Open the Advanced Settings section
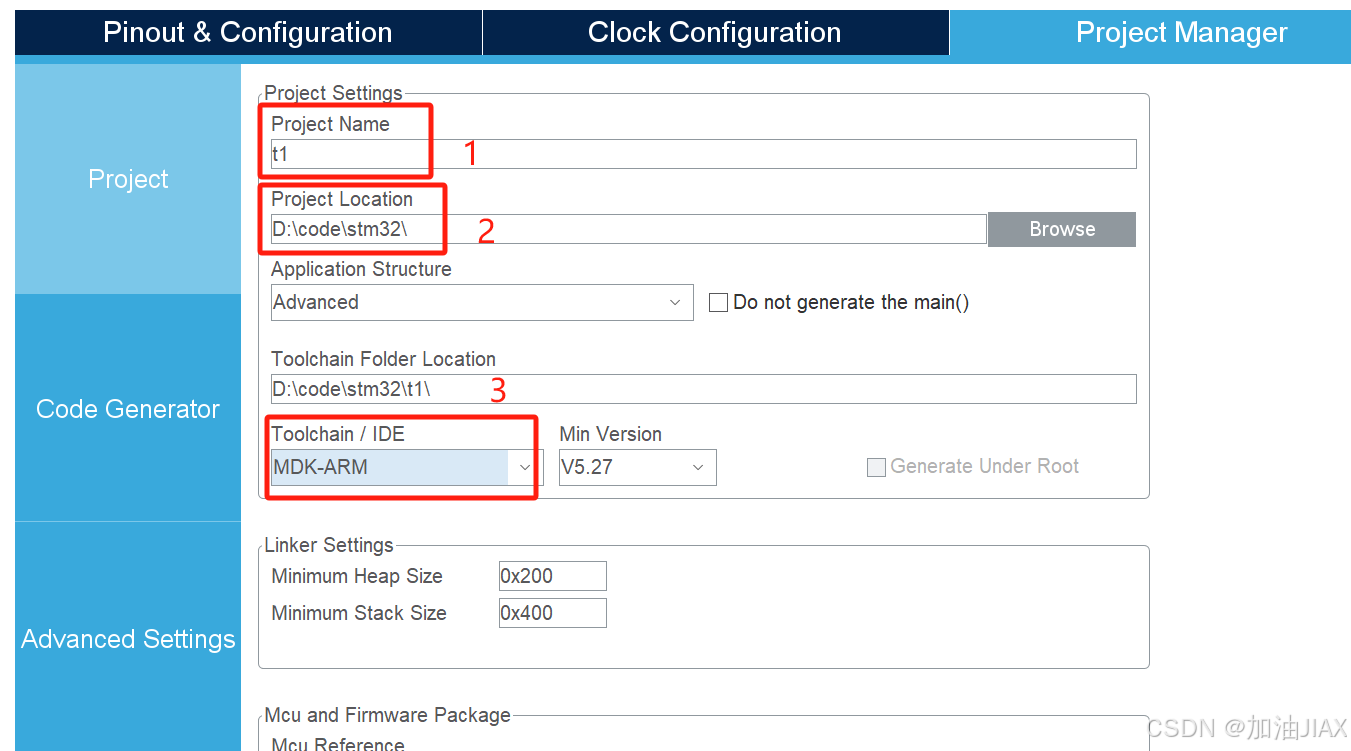This screenshot has width=1351, height=751. tap(128, 639)
